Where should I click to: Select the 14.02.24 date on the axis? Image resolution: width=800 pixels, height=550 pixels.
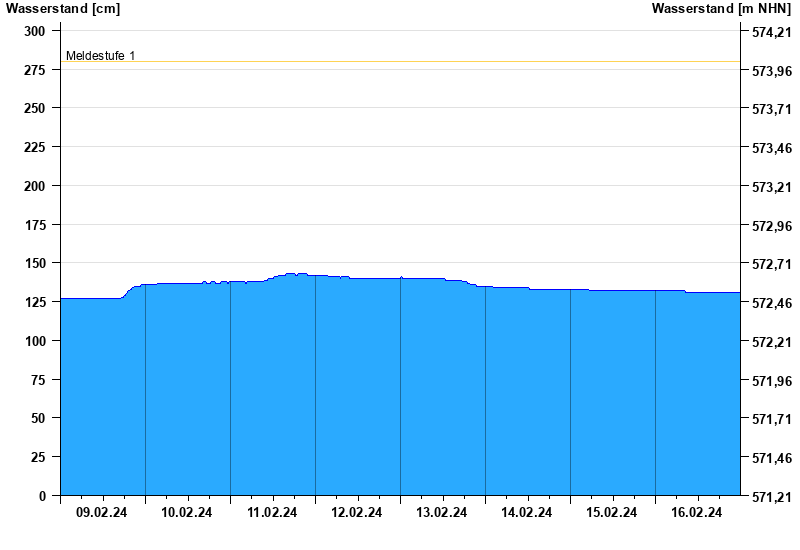tap(527, 513)
